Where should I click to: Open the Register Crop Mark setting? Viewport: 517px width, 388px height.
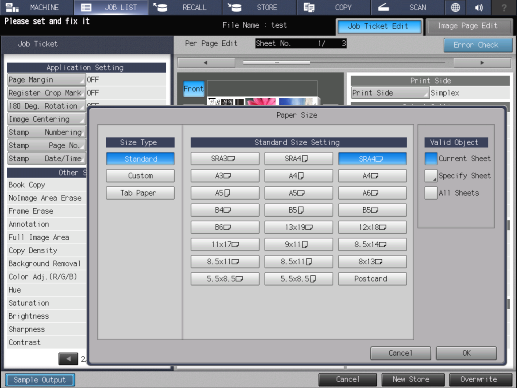coord(46,93)
